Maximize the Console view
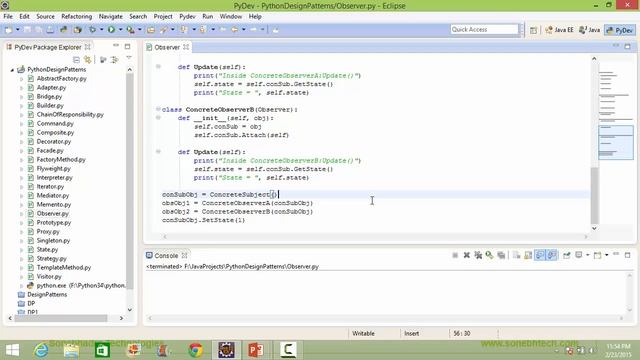Image resolution: width=640 pixels, height=360 pixels. [x=627, y=255]
